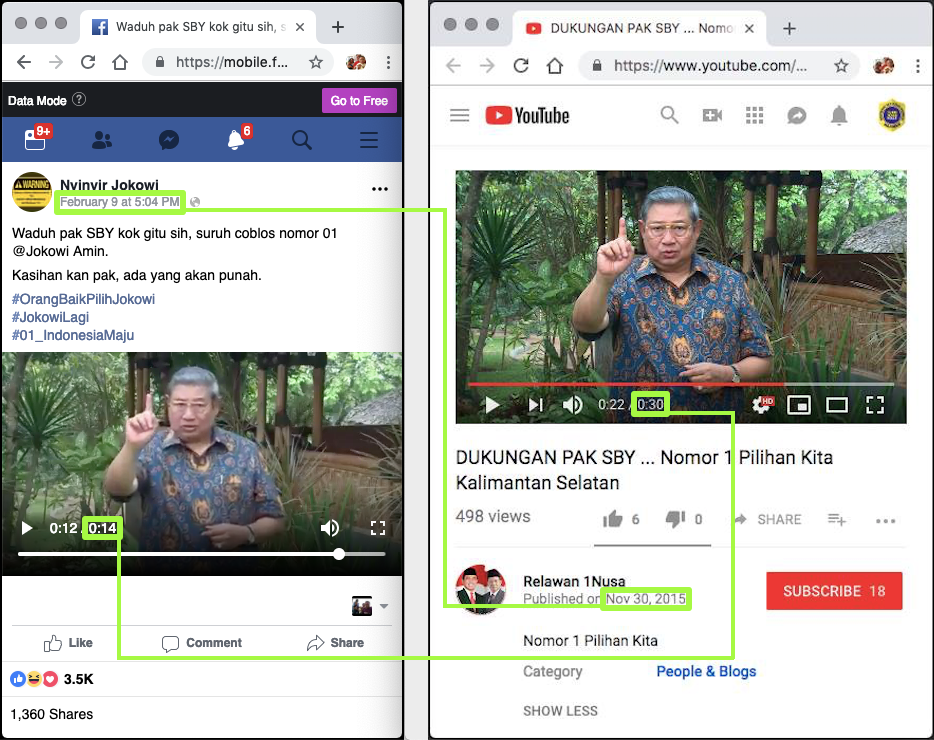This screenshot has width=934, height=740.
Task: Click YouTube search magnifier icon
Action: pyautogui.click(x=669, y=116)
